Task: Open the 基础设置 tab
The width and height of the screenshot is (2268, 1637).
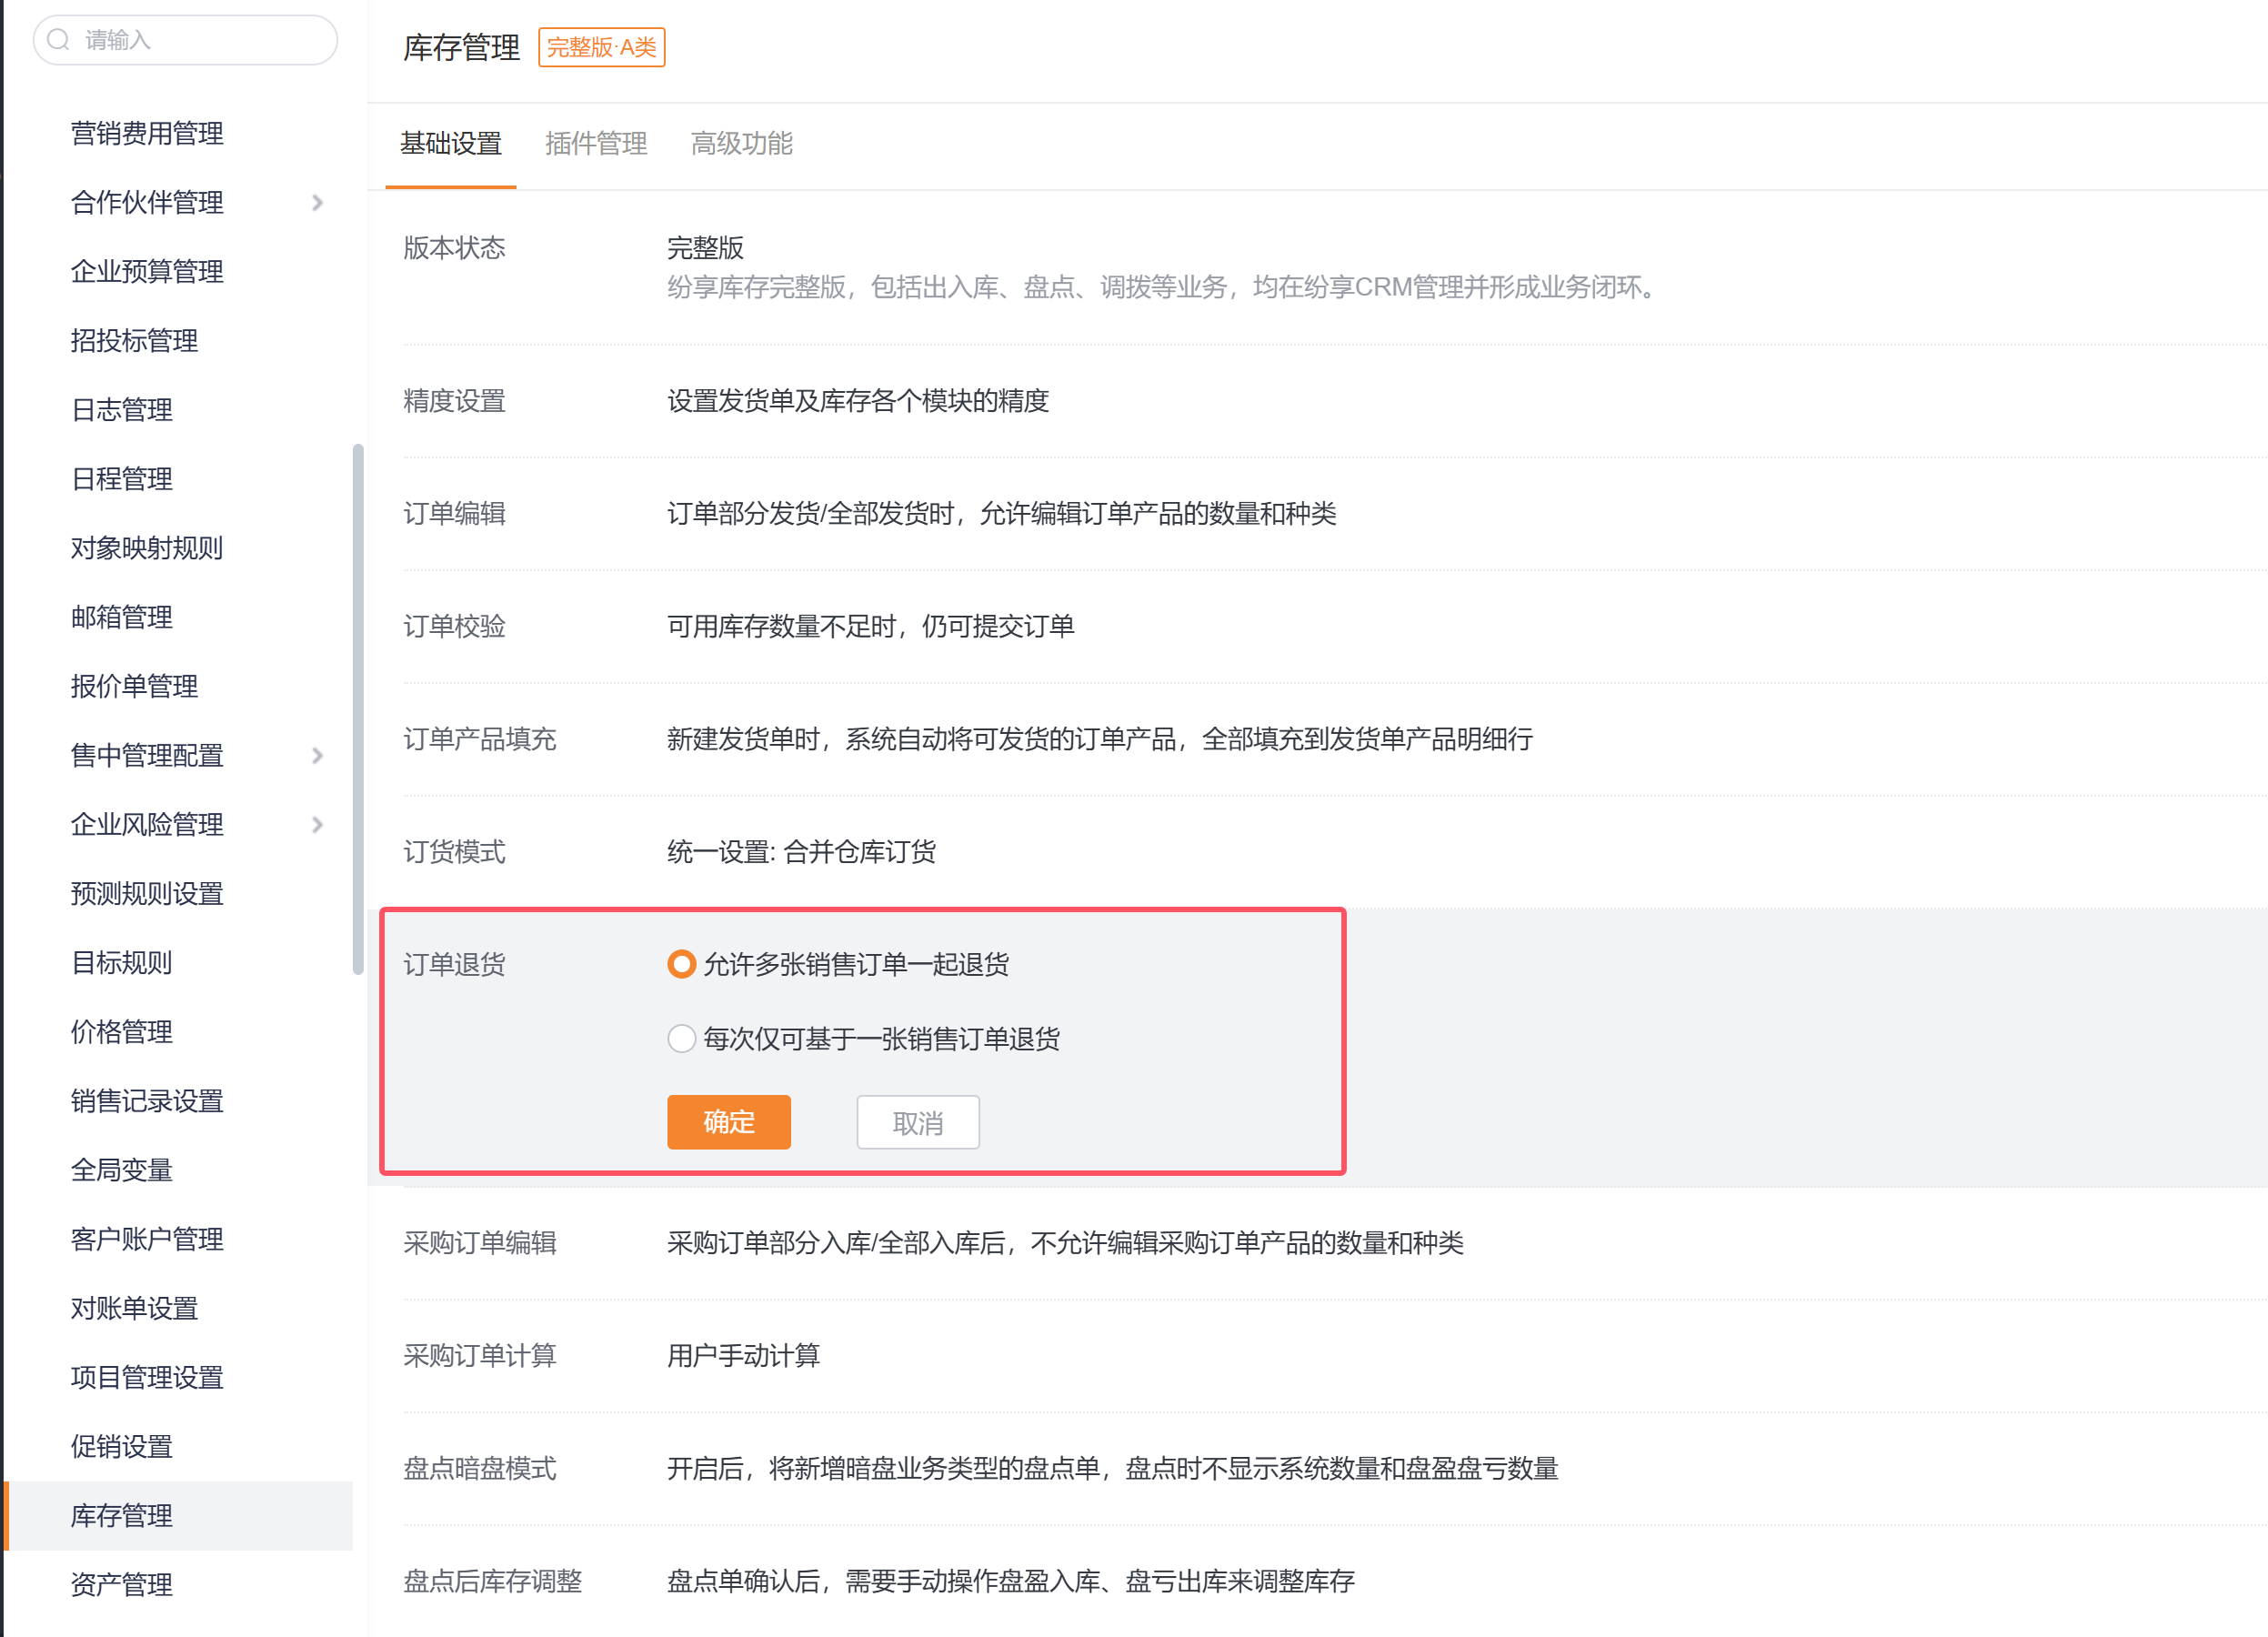Action: pyautogui.click(x=451, y=144)
